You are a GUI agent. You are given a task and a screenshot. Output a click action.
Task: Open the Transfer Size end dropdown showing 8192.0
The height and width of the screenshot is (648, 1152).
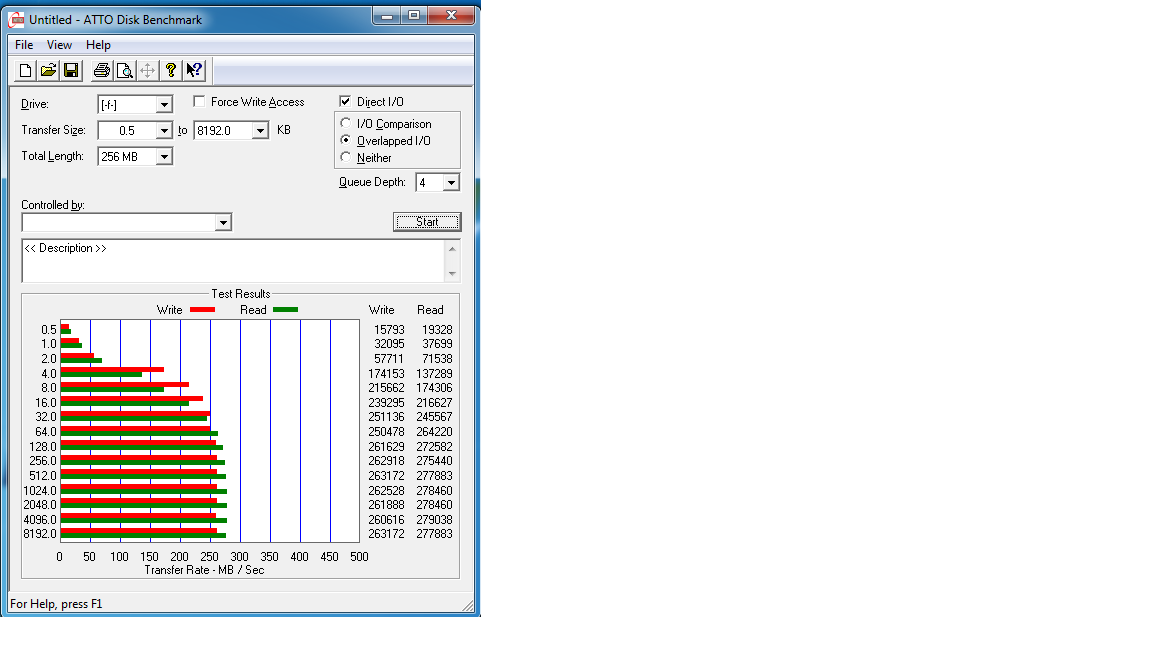pyautogui.click(x=260, y=131)
